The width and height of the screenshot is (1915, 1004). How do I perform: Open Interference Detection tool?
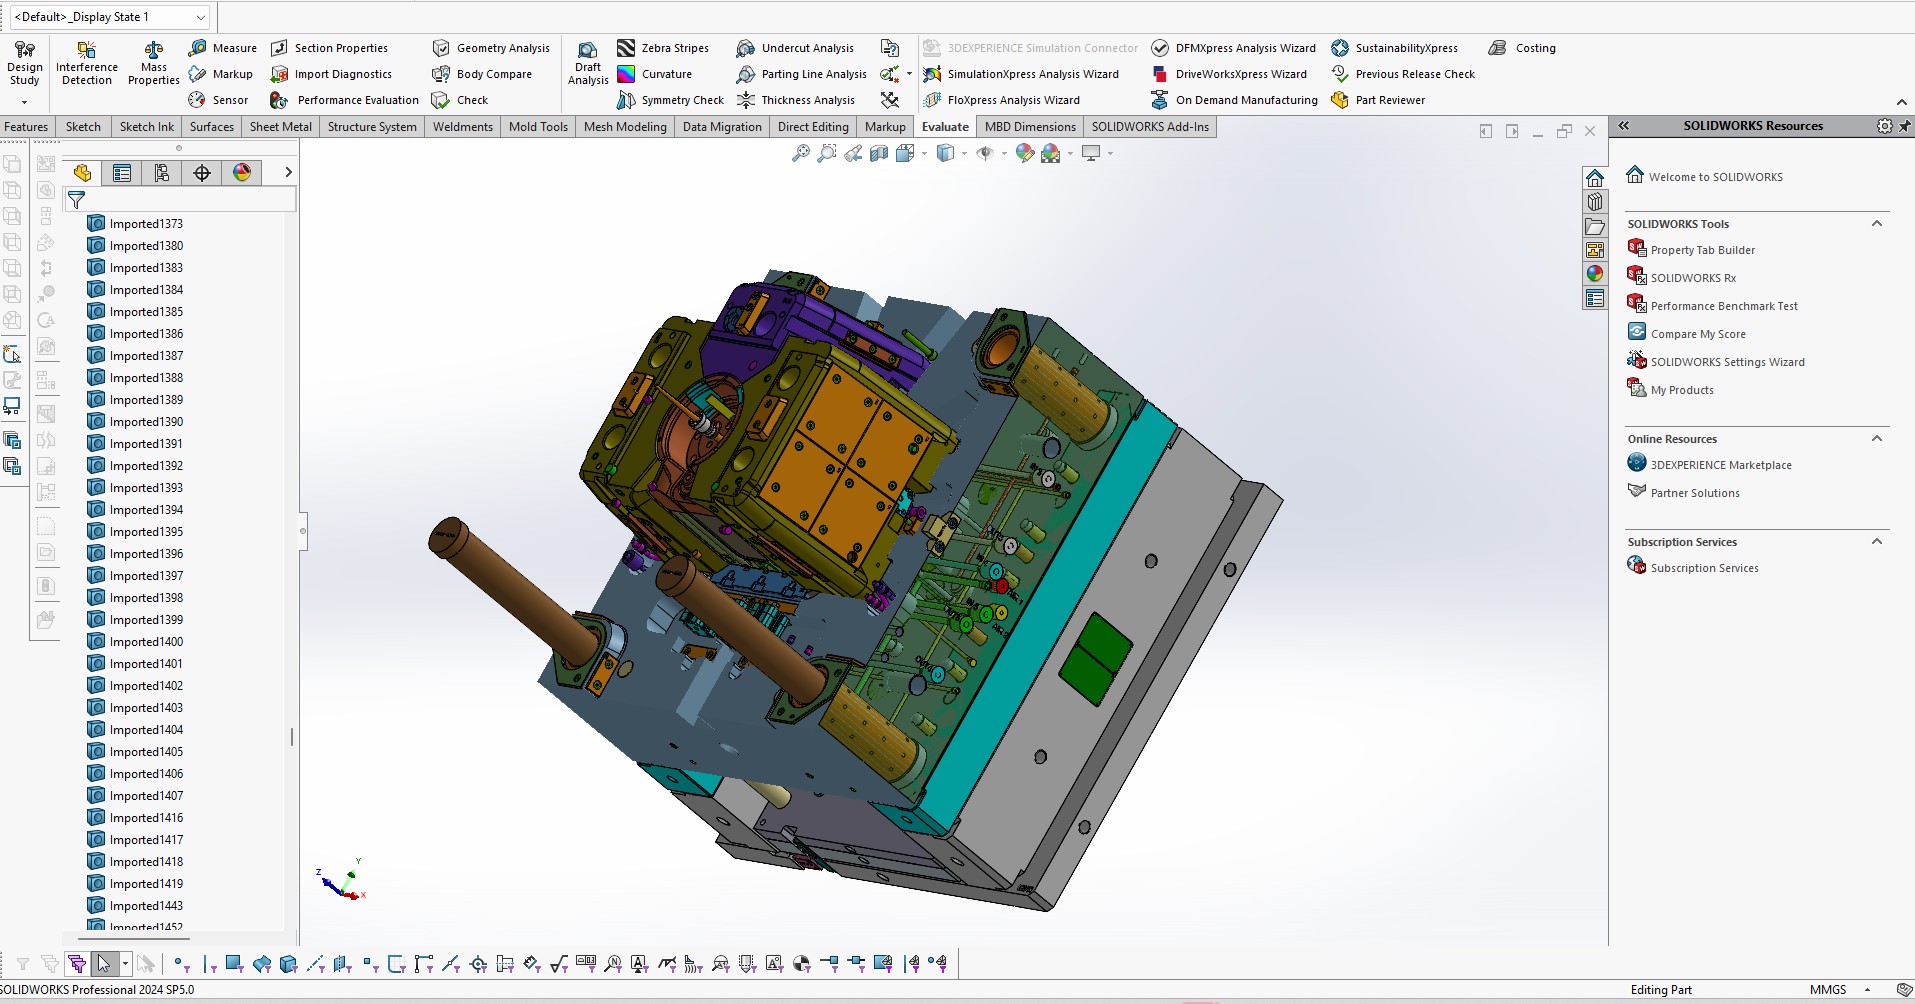[86, 63]
